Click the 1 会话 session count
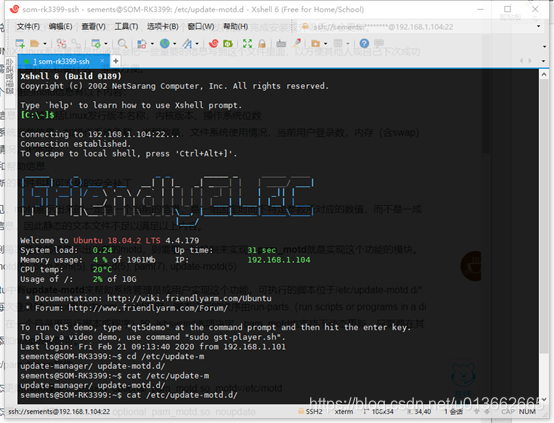Image resolution: width=554 pixels, height=423 pixels. (454, 411)
